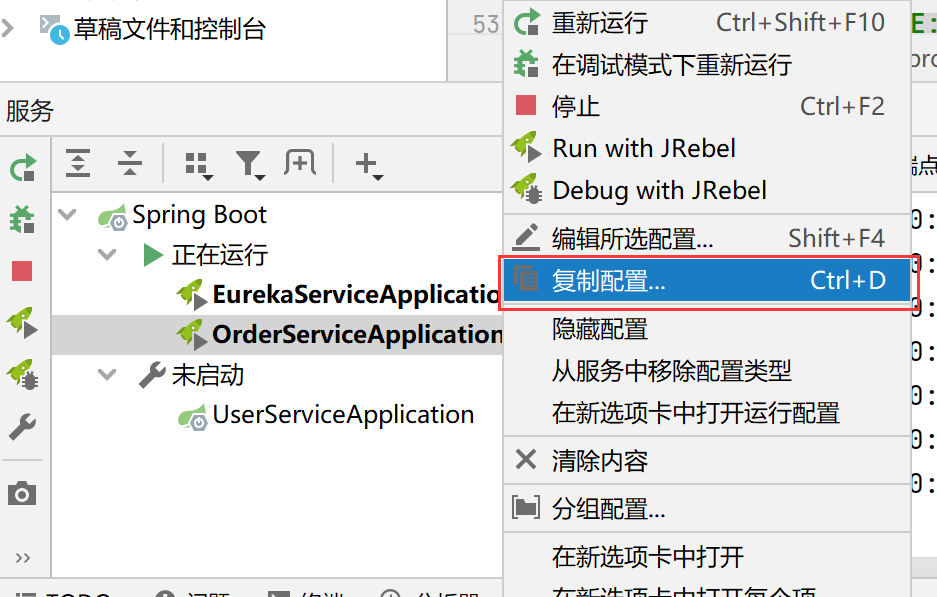Choose 在新选项卡中打开运行配置 menu entry
This screenshot has height=597, width=937.
point(707,413)
